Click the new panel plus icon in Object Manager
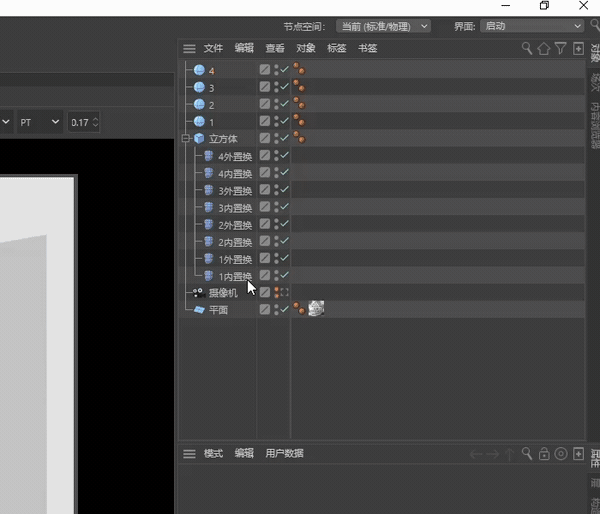This screenshot has width=600, height=514. click(x=578, y=49)
